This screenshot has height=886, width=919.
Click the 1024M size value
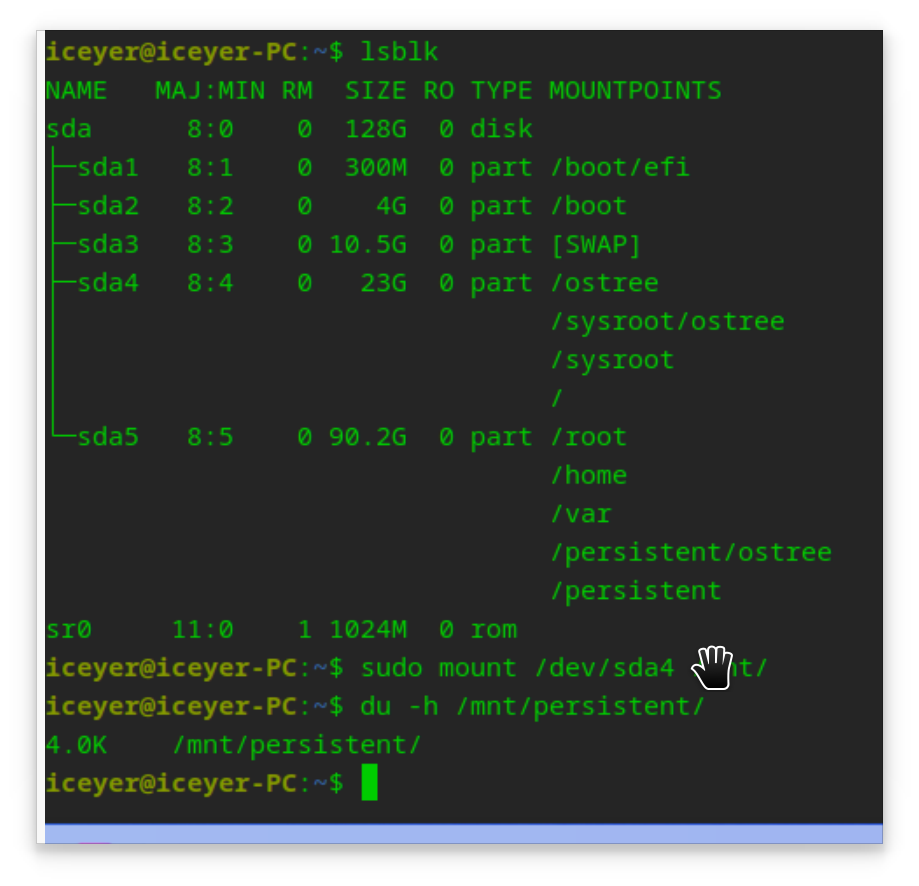point(367,629)
